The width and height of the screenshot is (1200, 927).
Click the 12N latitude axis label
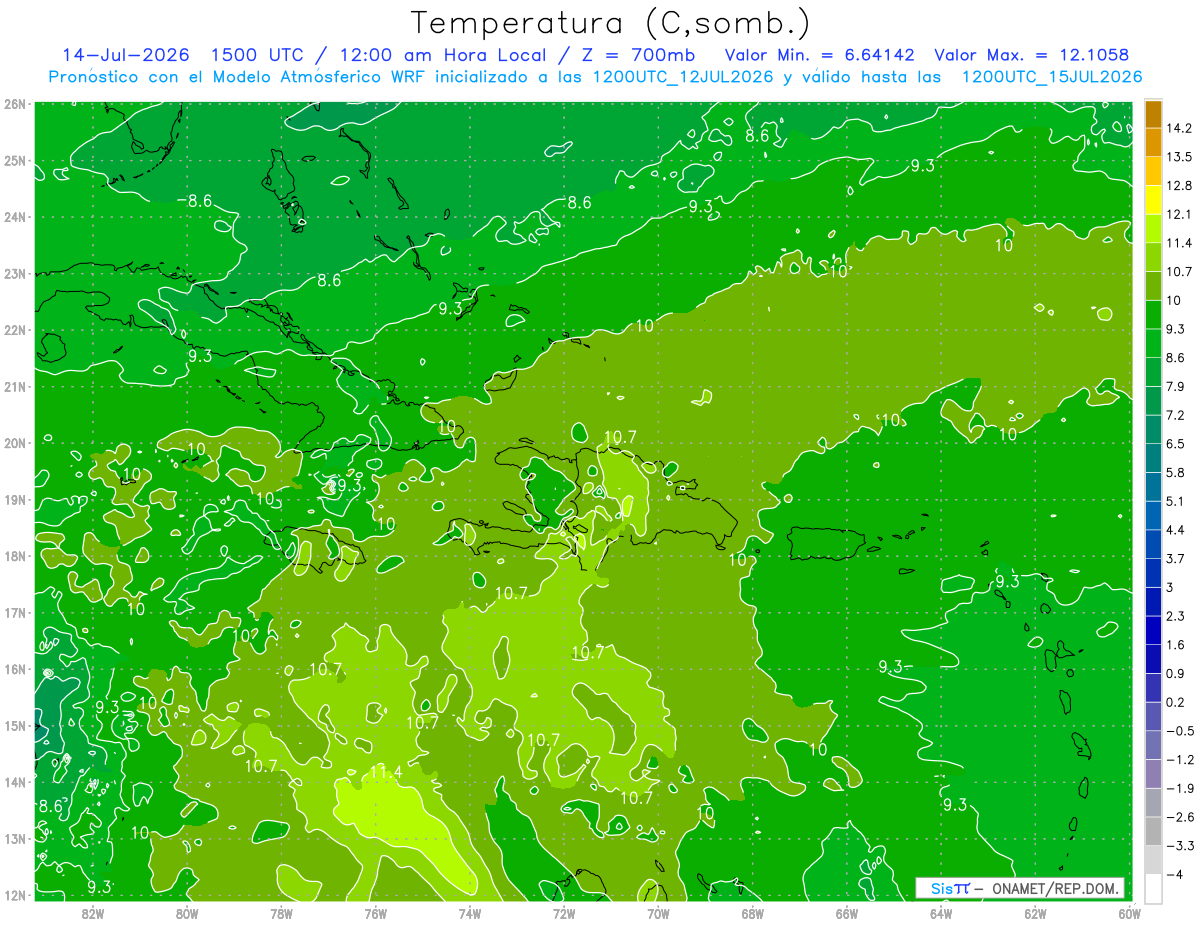(15, 895)
